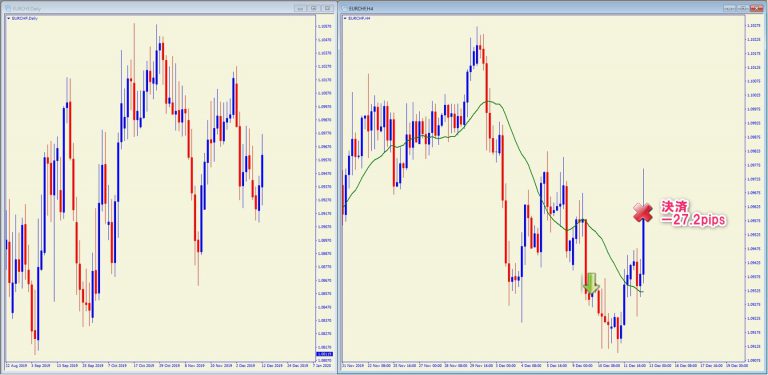
Task: Close the EURCHF Daily chart window
Action: [x=328, y=8]
